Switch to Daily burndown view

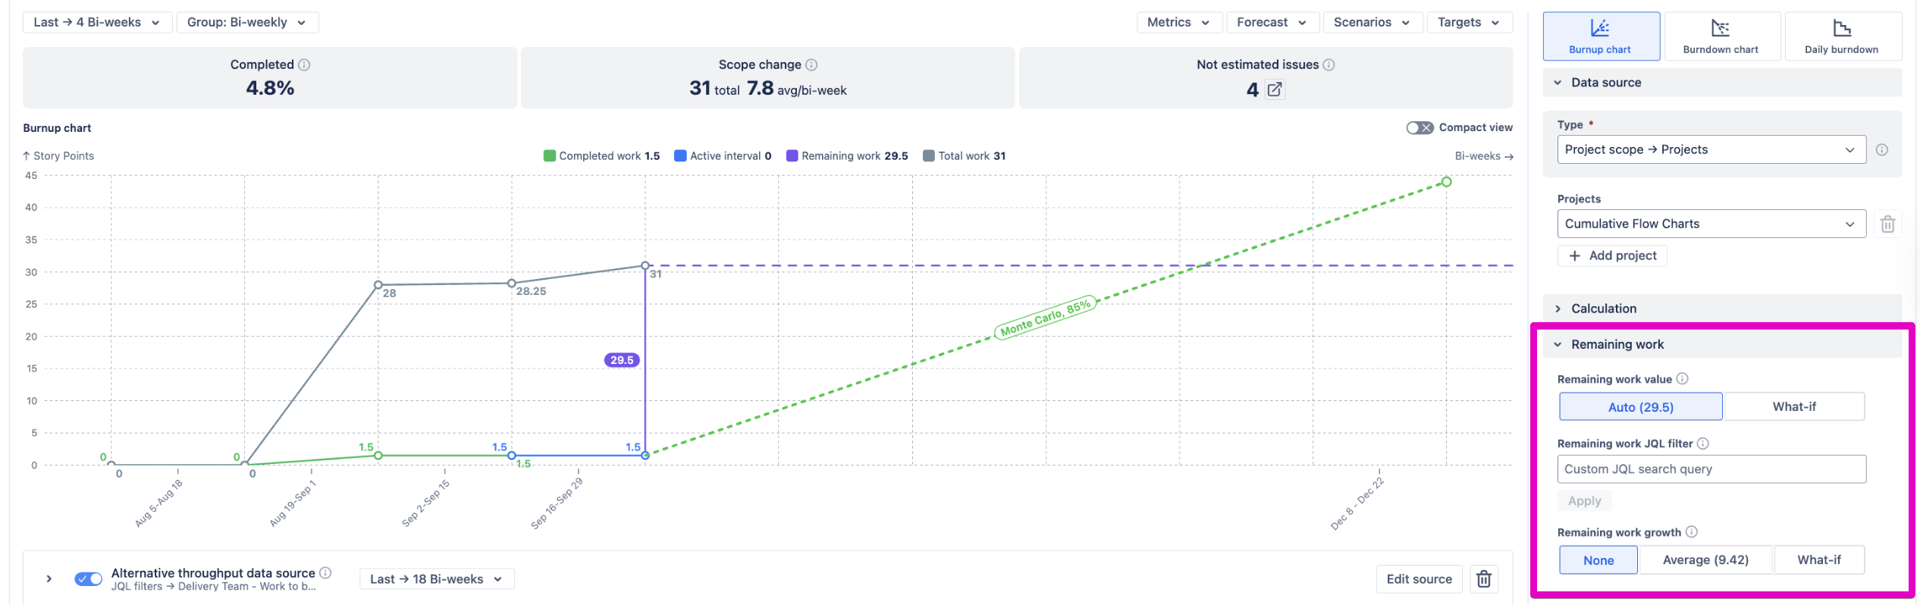(1841, 36)
